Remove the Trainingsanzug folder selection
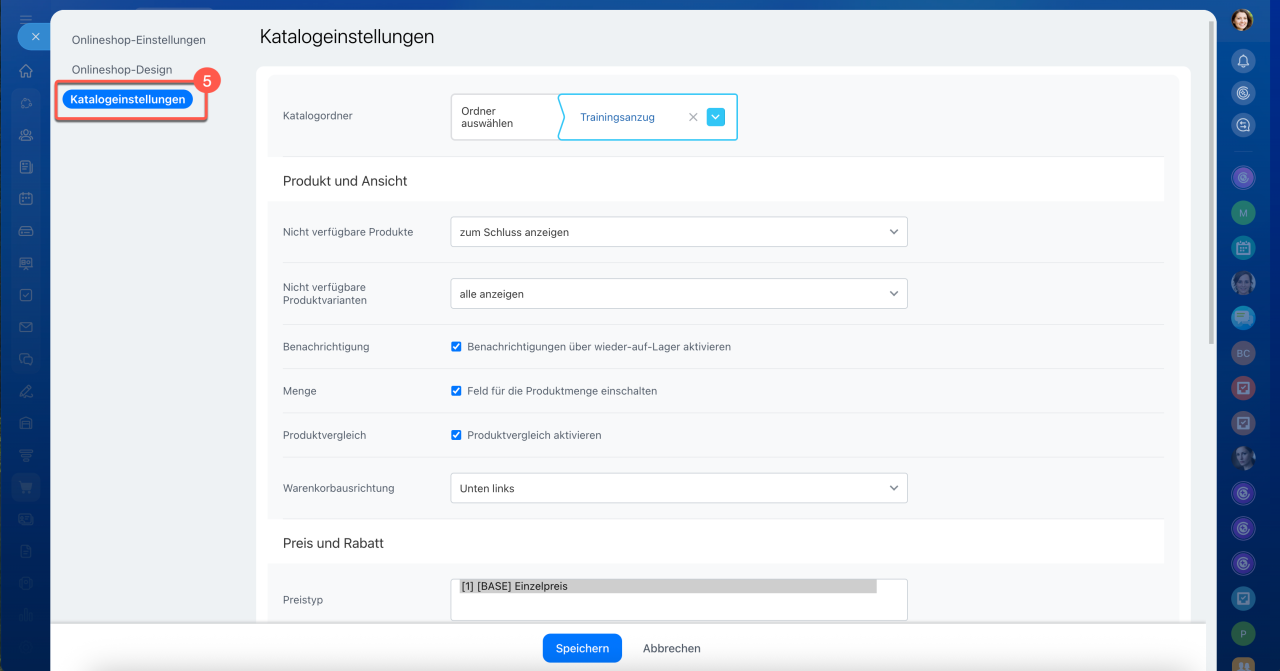Screen dimensions: 1280x671 tap(693, 117)
